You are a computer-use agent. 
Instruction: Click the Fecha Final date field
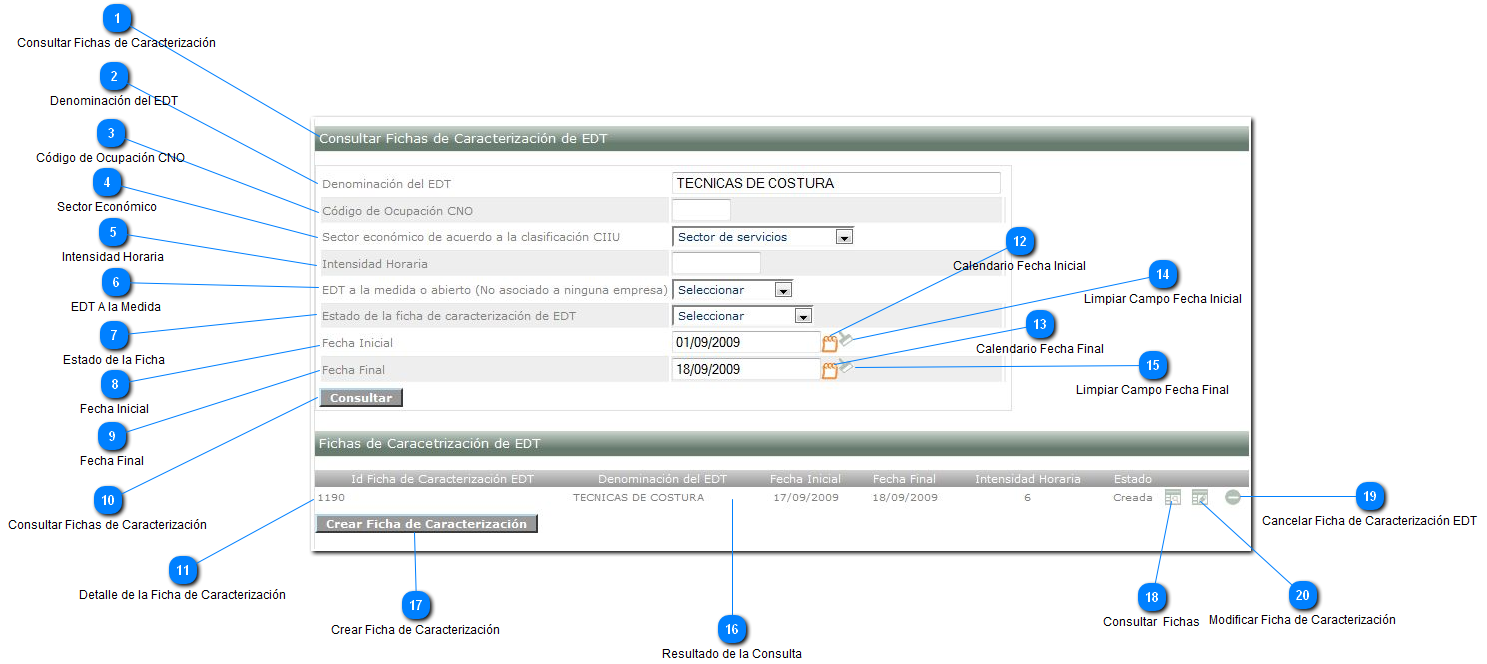tap(745, 370)
